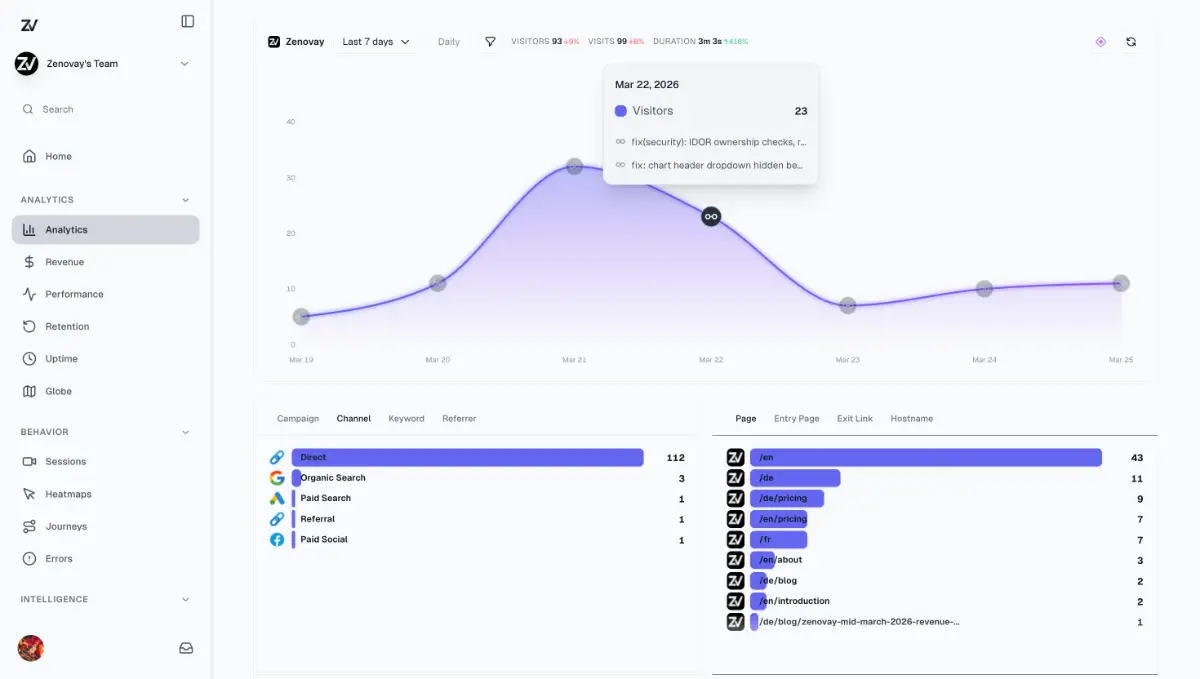This screenshot has height=679, width=1200.
Task: Open Errors in sidebar
Action: coord(105,559)
